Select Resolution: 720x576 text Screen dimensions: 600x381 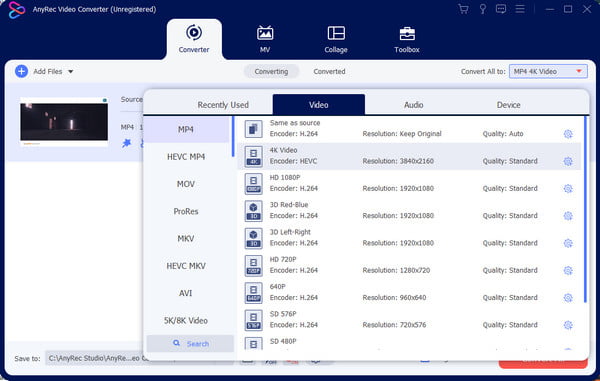click(x=394, y=325)
